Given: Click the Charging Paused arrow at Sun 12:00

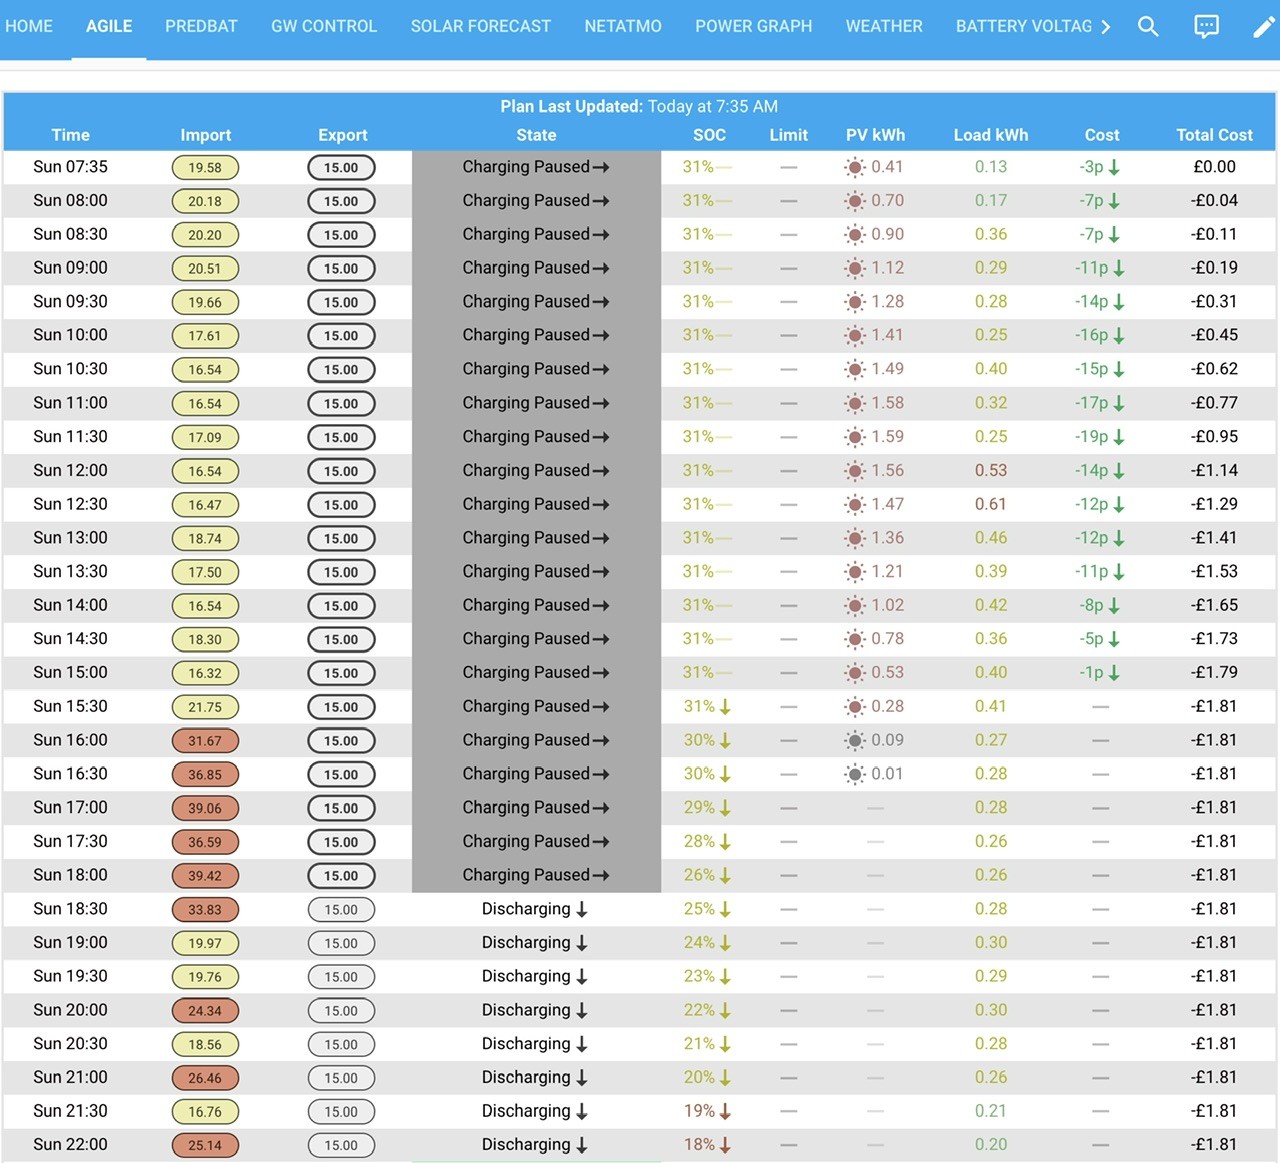Looking at the screenshot, I should (x=600, y=471).
